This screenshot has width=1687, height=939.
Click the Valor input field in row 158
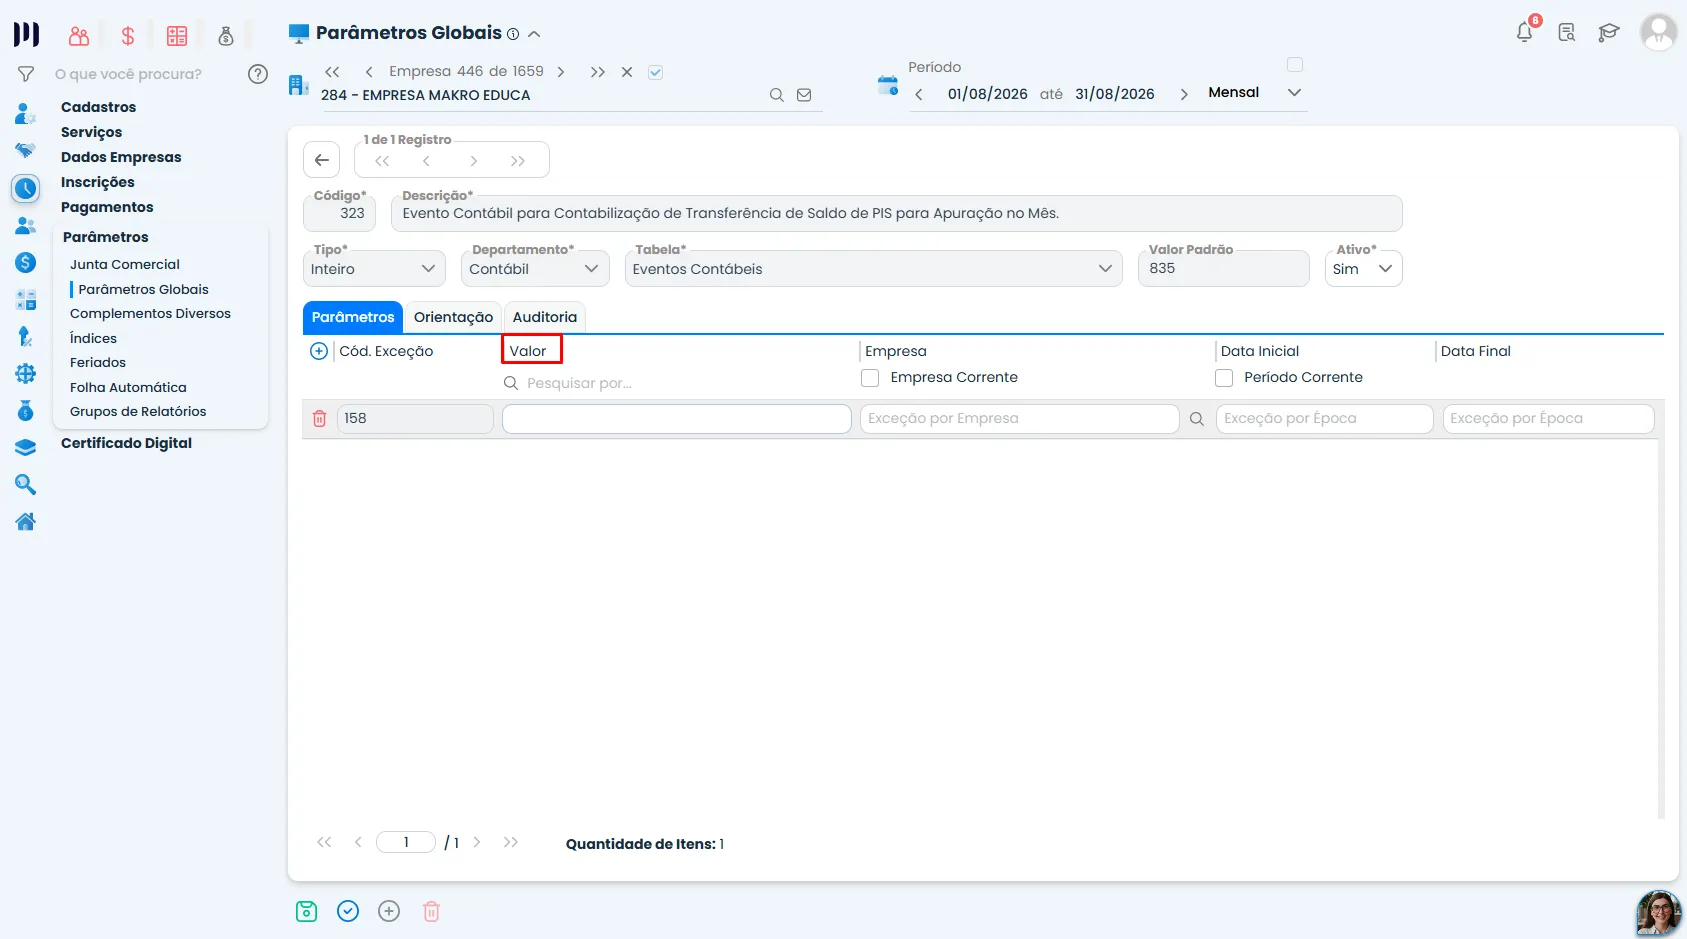677,419
